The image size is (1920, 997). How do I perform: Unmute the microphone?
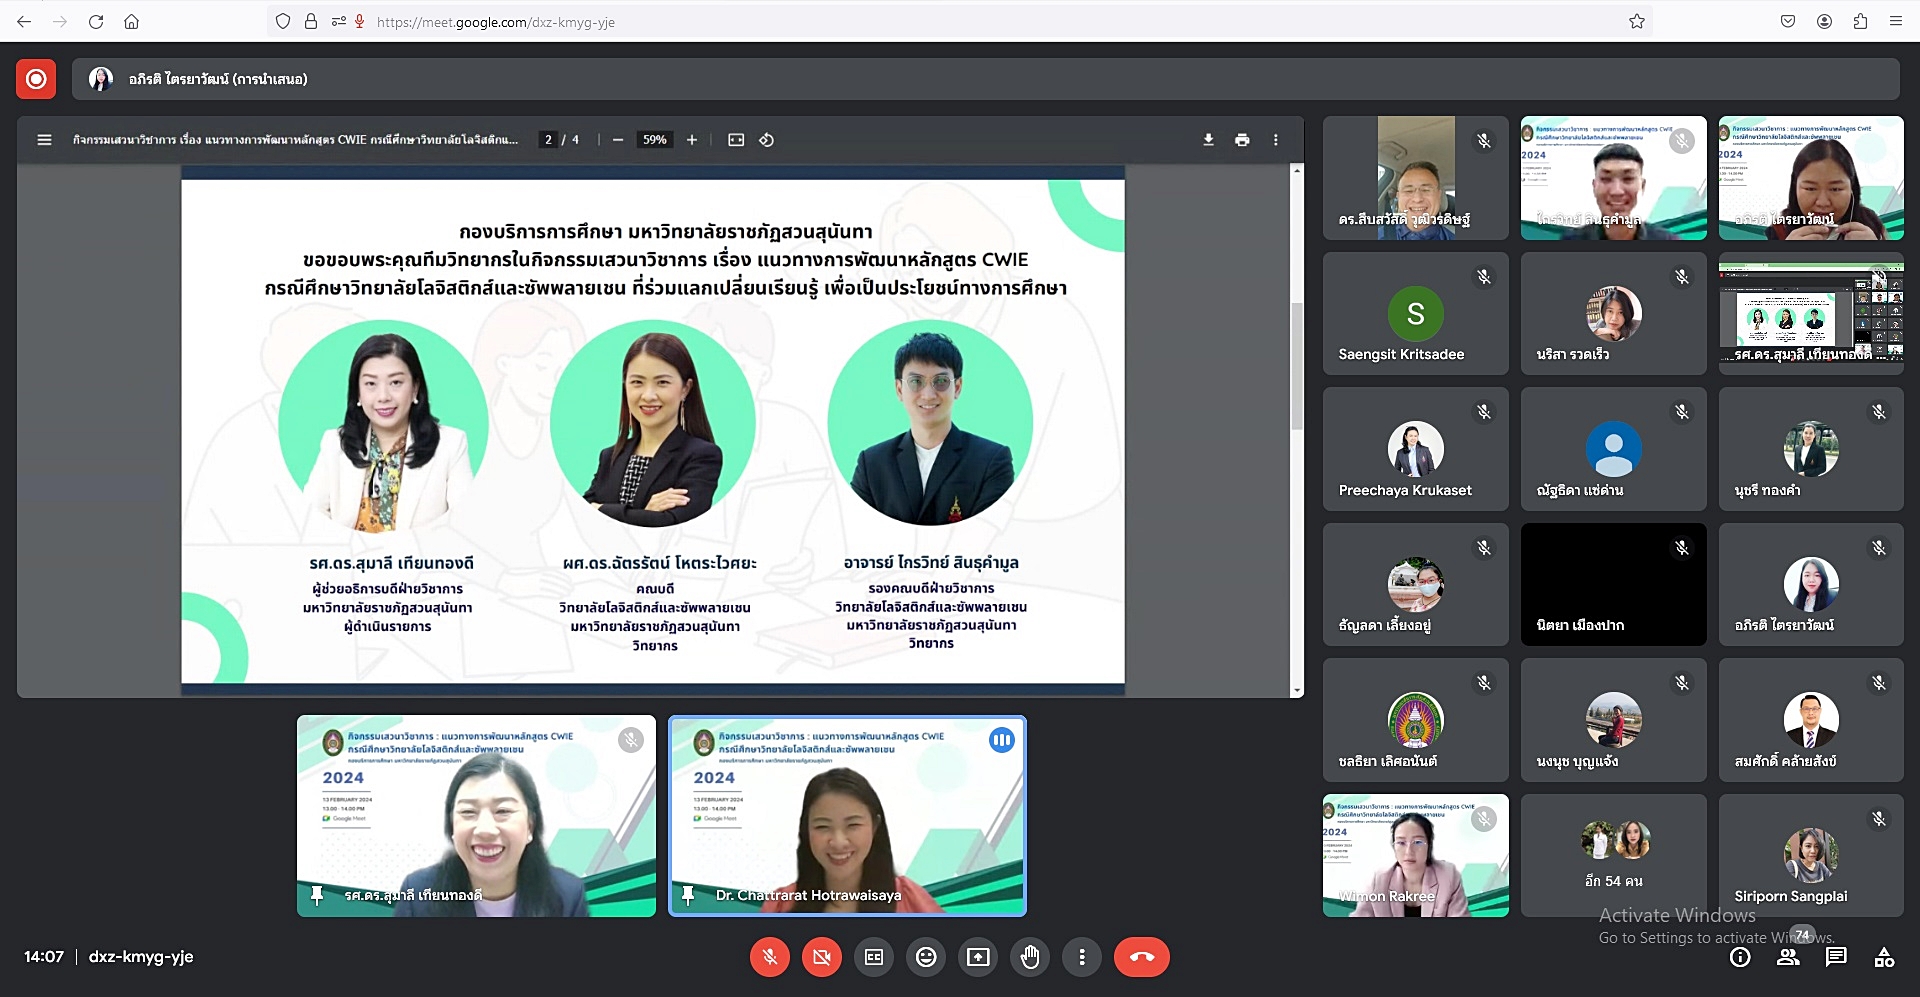click(x=770, y=957)
